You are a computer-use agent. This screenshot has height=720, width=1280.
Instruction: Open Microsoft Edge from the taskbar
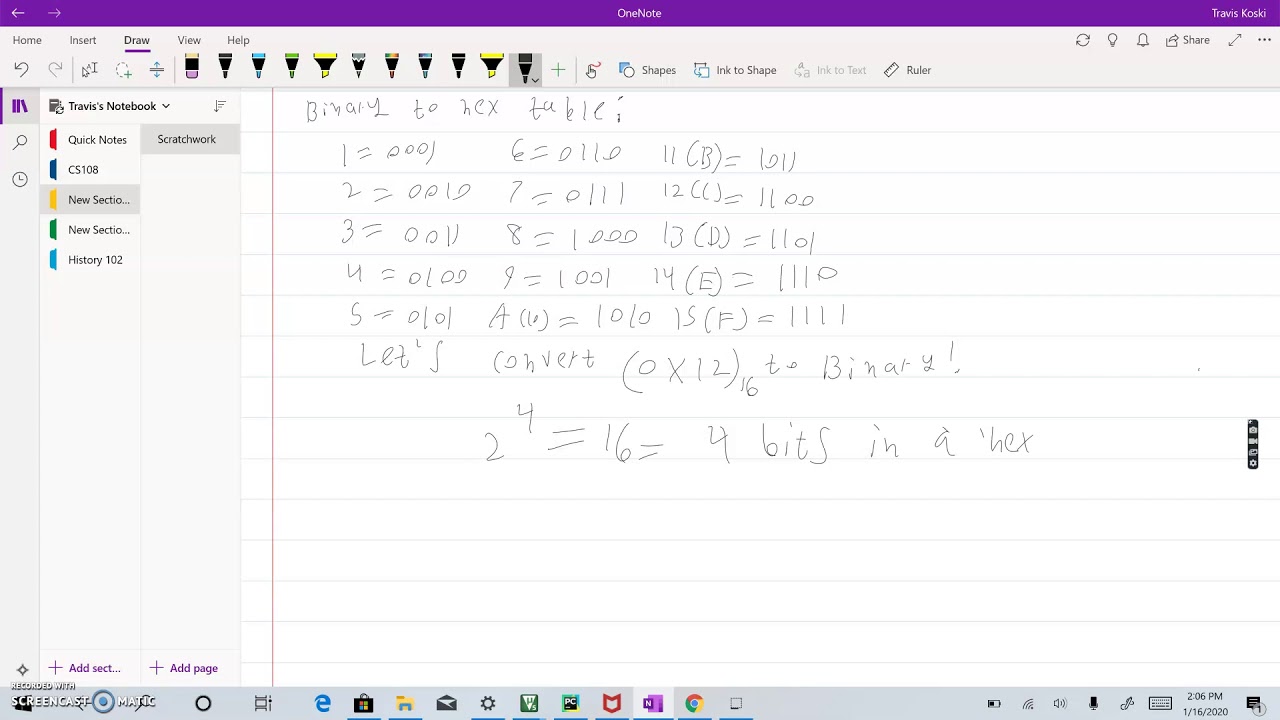pyautogui.click(x=323, y=703)
